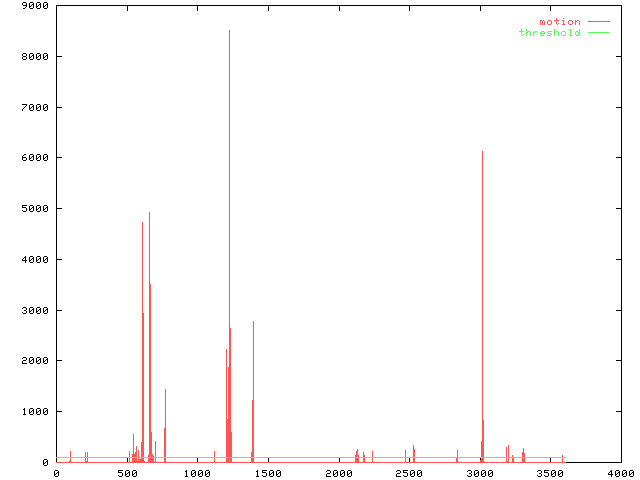The width and height of the screenshot is (640, 480).
Task: Click the 1500 x-axis tick label
Action: 267,473
